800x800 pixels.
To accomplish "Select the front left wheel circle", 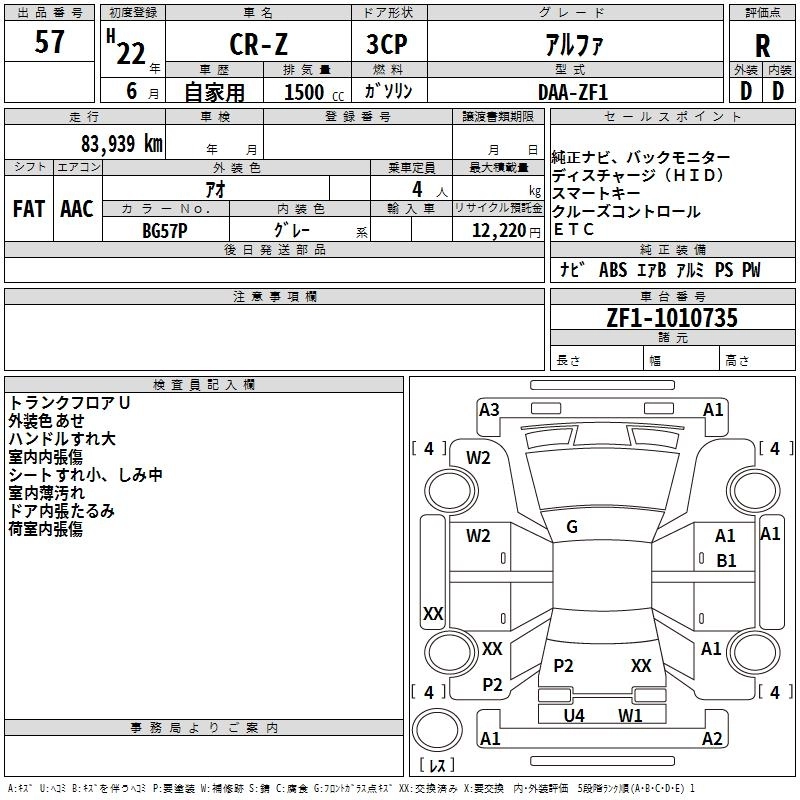I will [451, 491].
